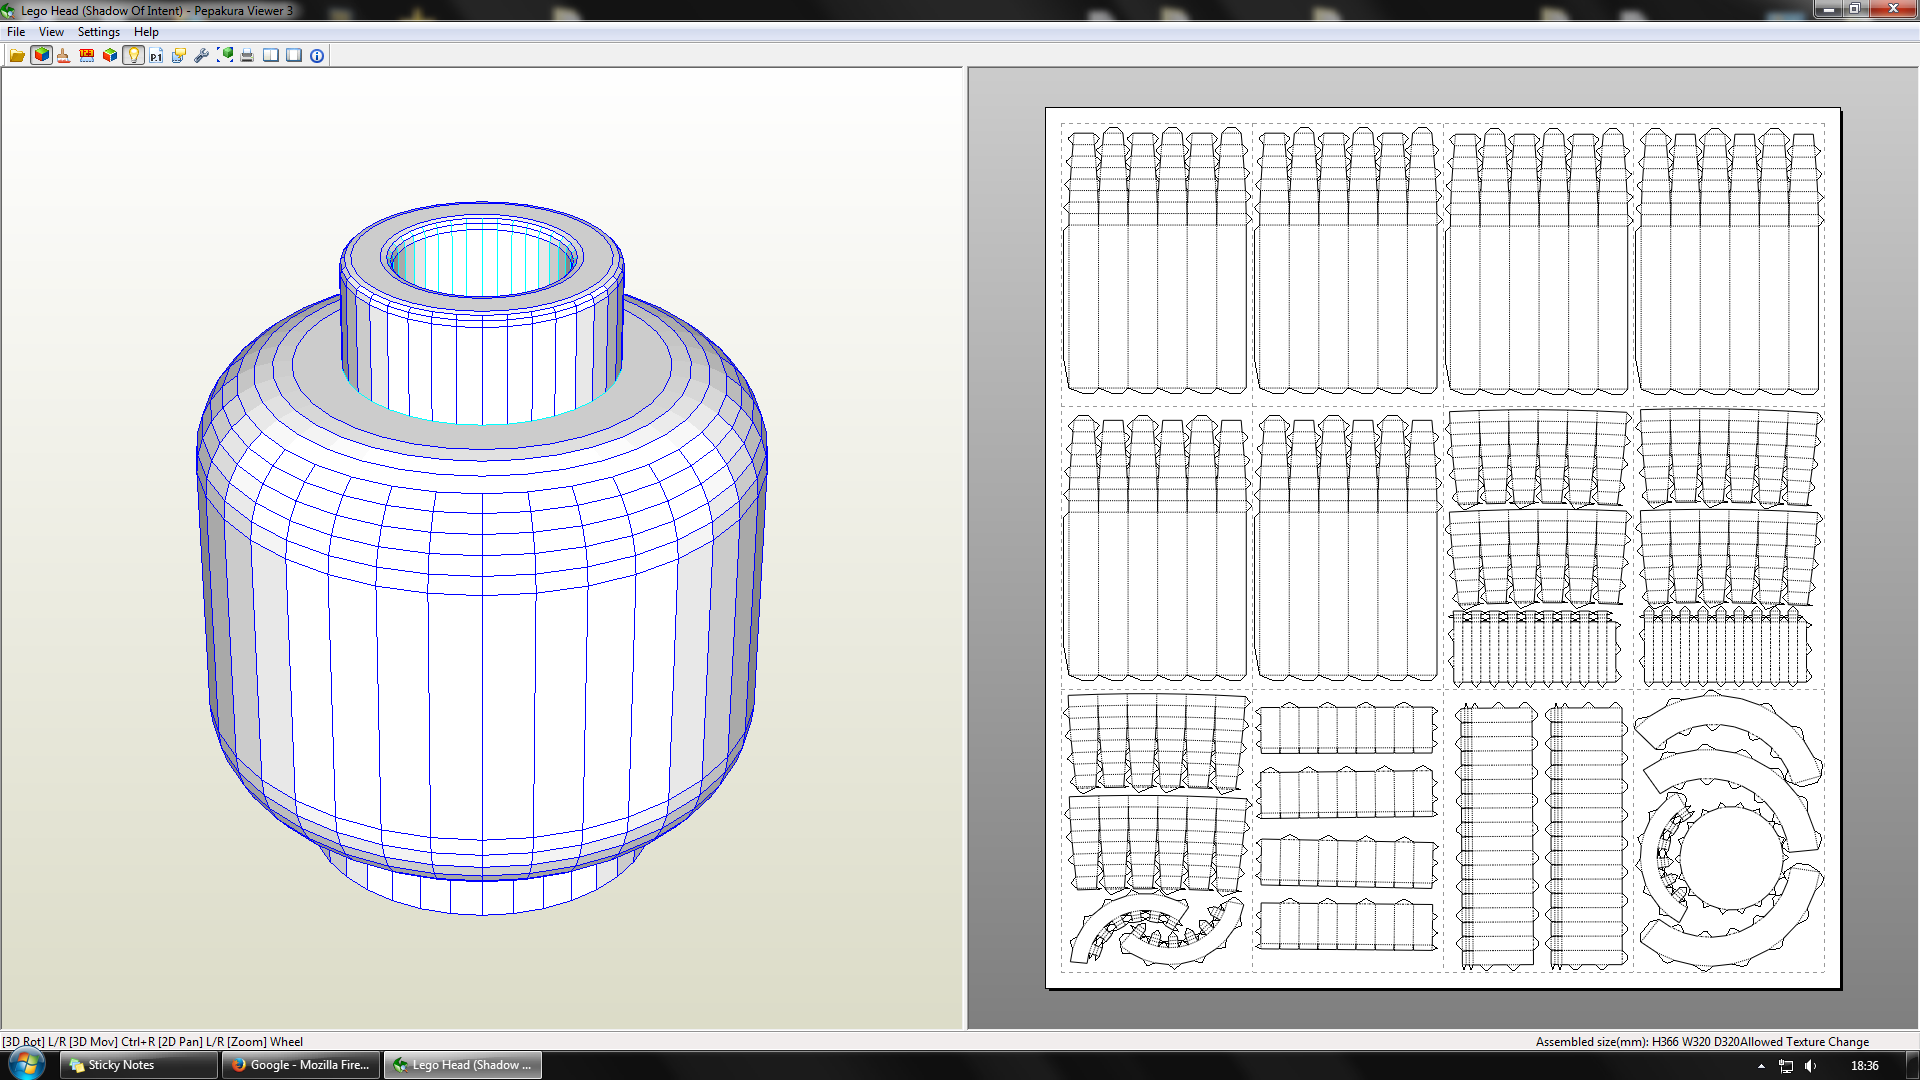This screenshot has height=1080, width=1920.
Task: Switch to the split two-pane layout
Action: coord(271,56)
